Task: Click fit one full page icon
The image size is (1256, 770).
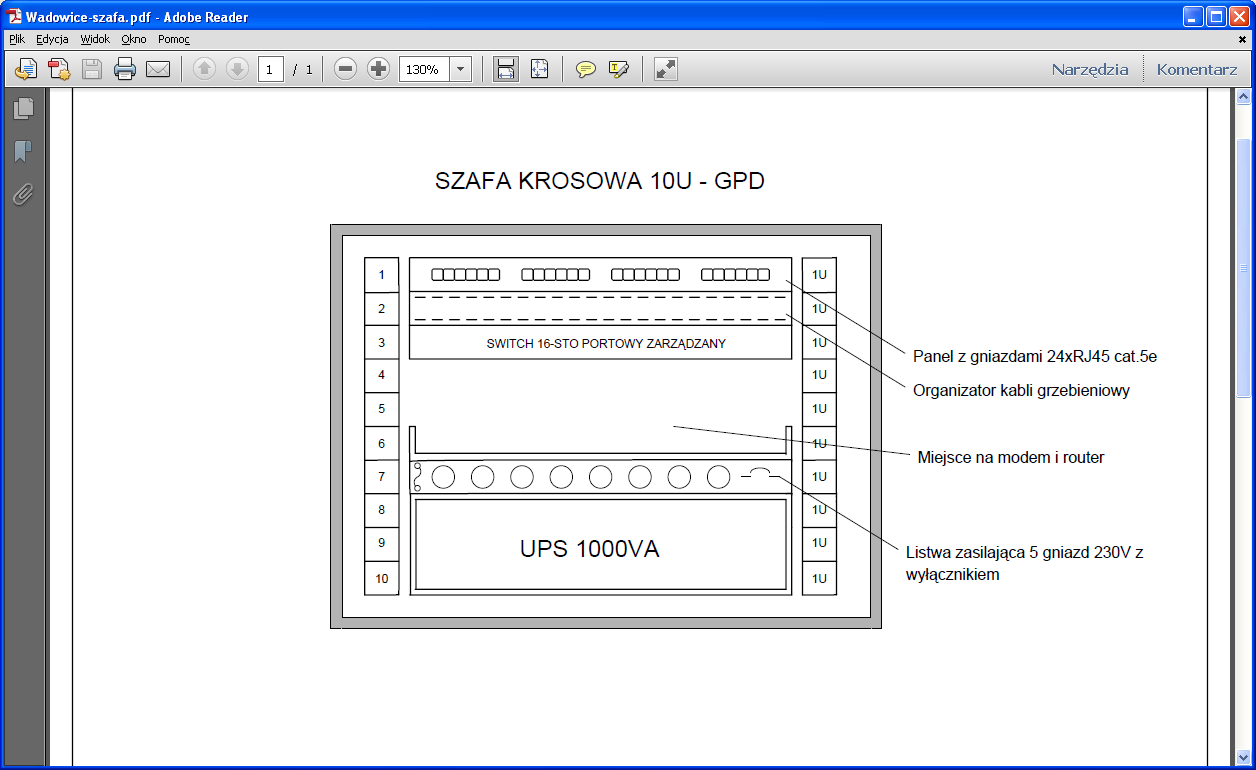Action: tap(539, 69)
